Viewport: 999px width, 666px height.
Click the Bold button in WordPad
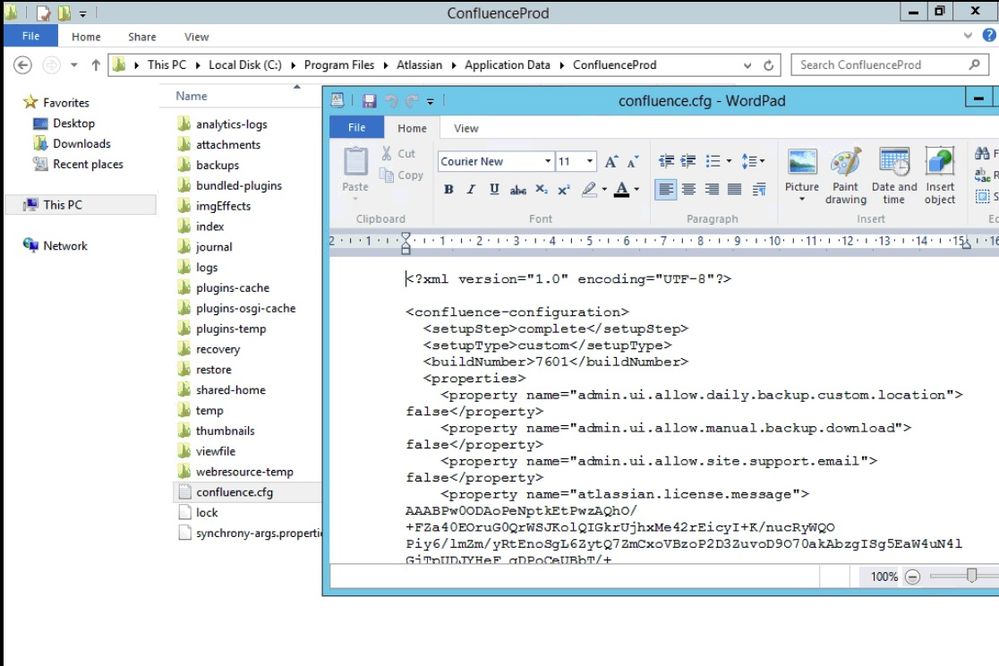click(449, 189)
